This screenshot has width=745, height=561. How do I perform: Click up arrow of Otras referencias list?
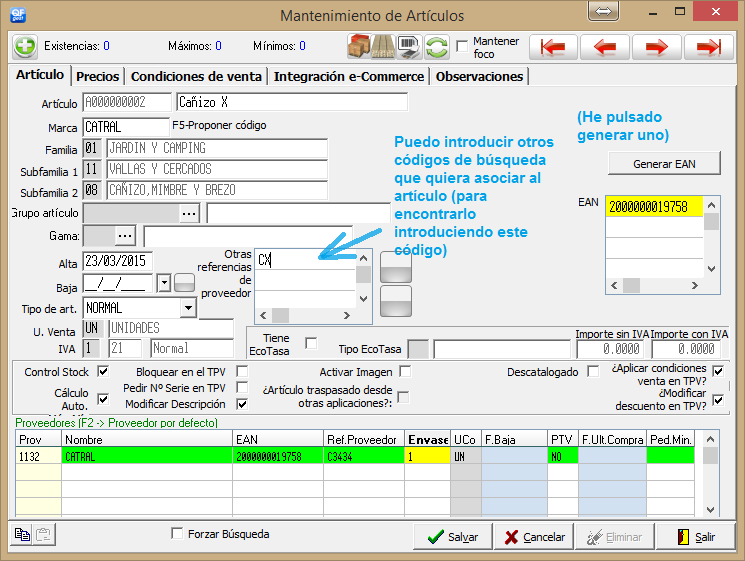363,258
